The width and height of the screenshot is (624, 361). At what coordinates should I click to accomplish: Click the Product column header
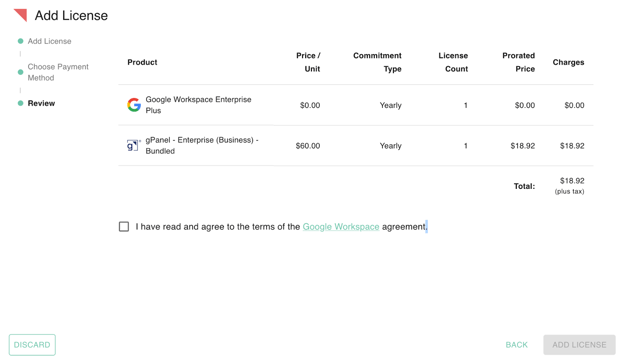point(142,62)
